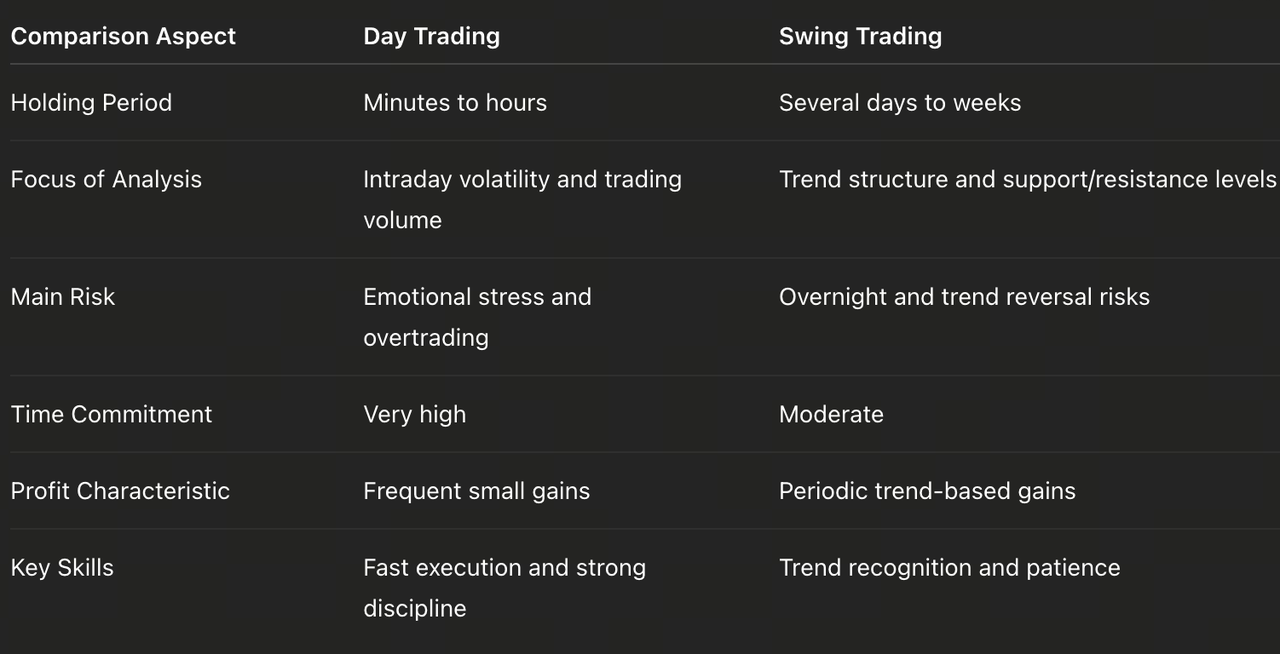1280x654 pixels.
Task: Click the Swing Trading column header
Action: (860, 36)
